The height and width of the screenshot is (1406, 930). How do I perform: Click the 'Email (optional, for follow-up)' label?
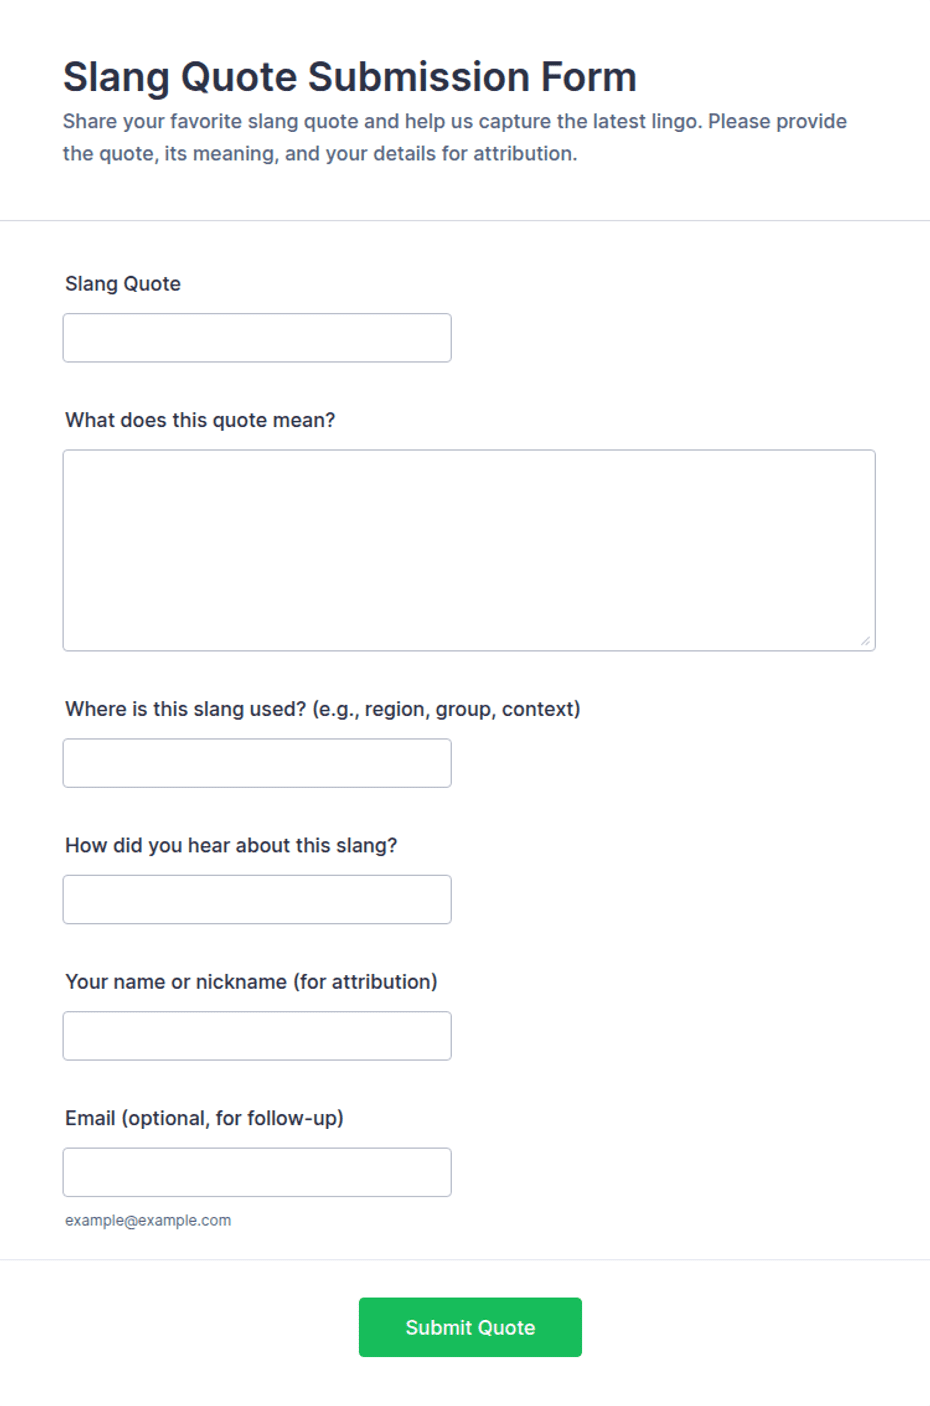(204, 1118)
